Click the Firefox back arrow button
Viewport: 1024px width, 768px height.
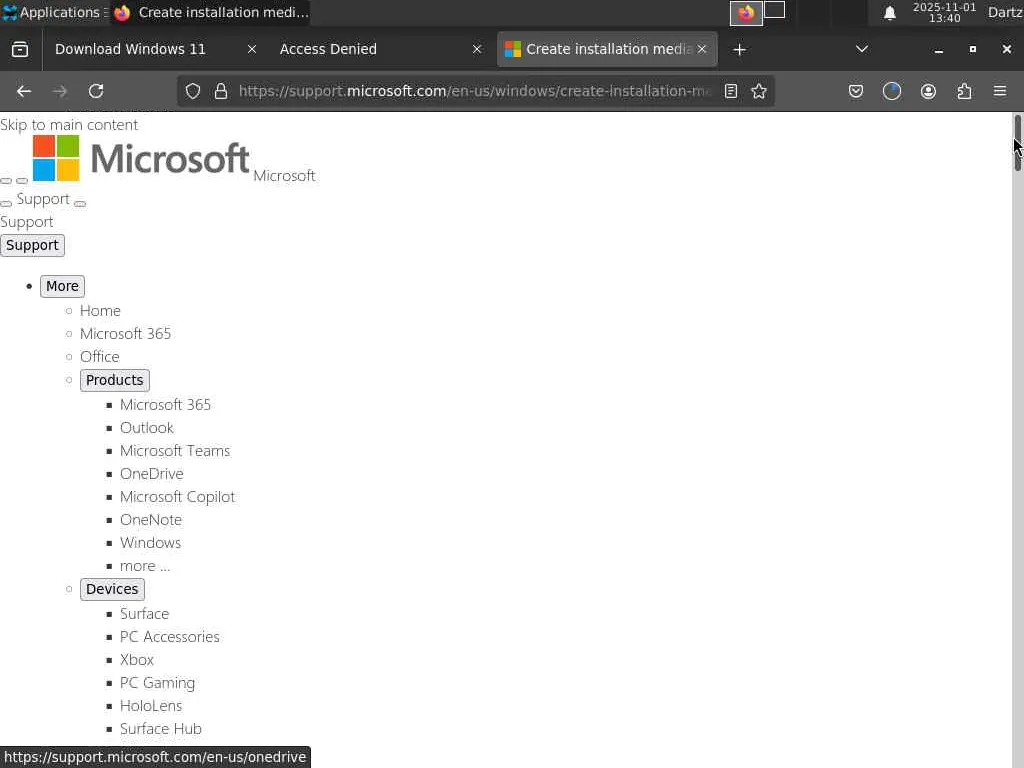[x=24, y=91]
